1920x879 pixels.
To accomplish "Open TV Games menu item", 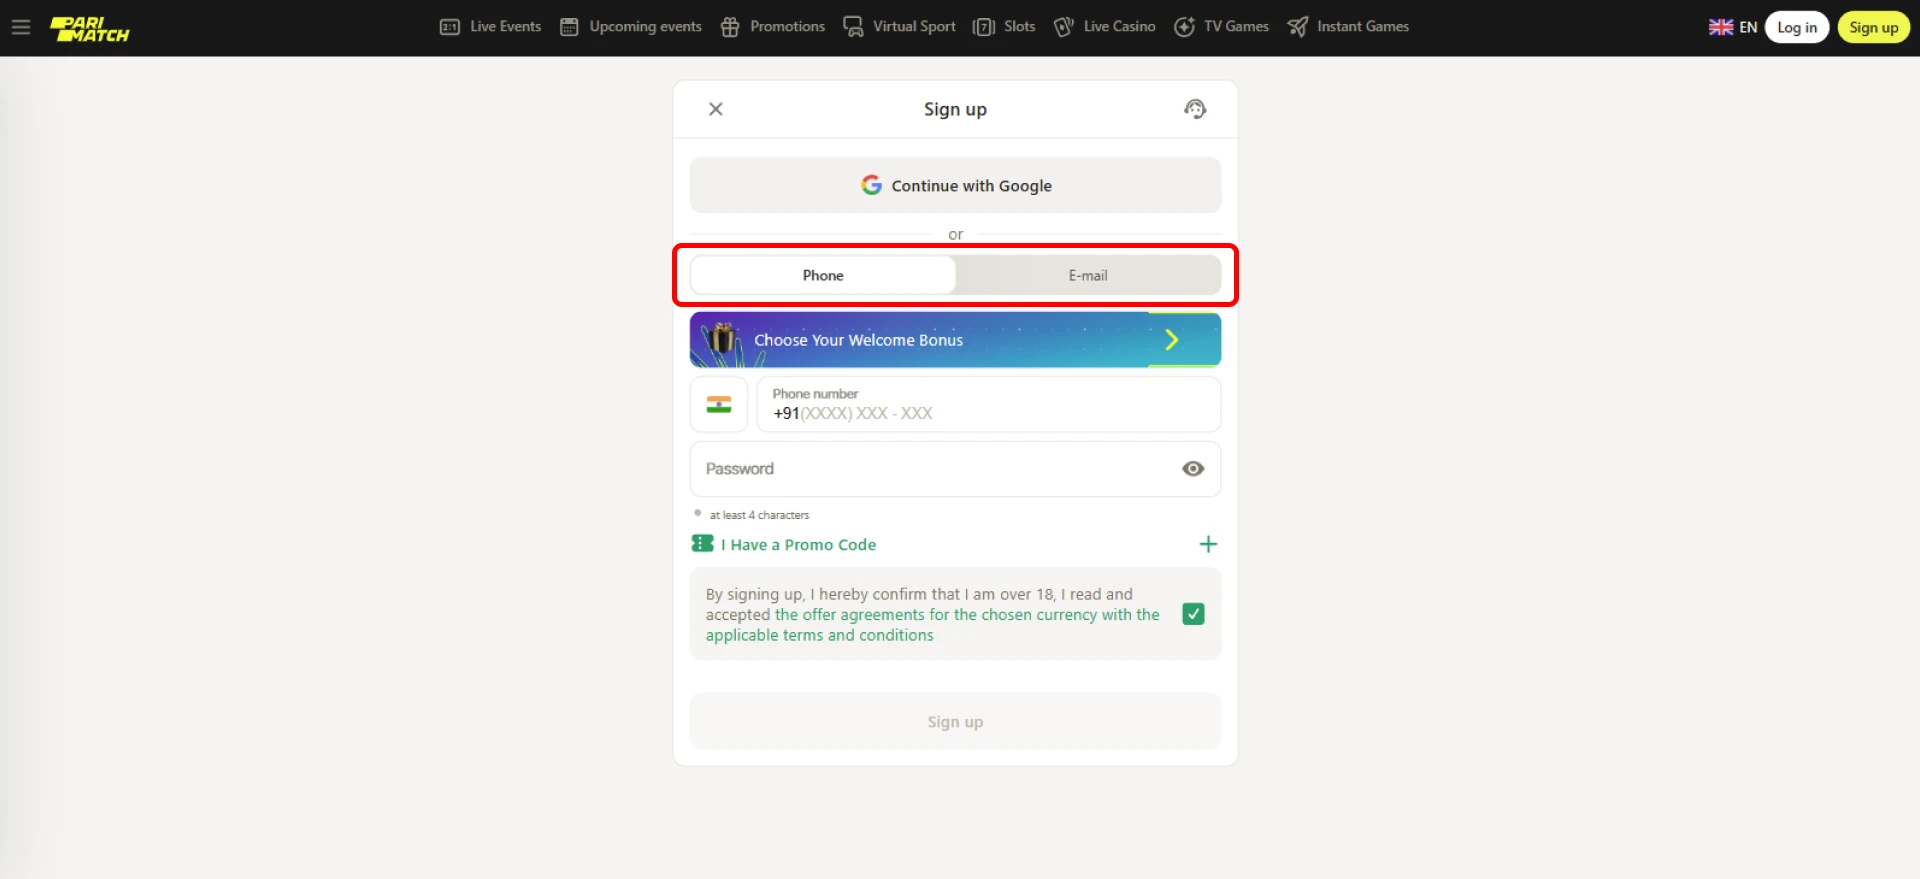I will point(1221,27).
